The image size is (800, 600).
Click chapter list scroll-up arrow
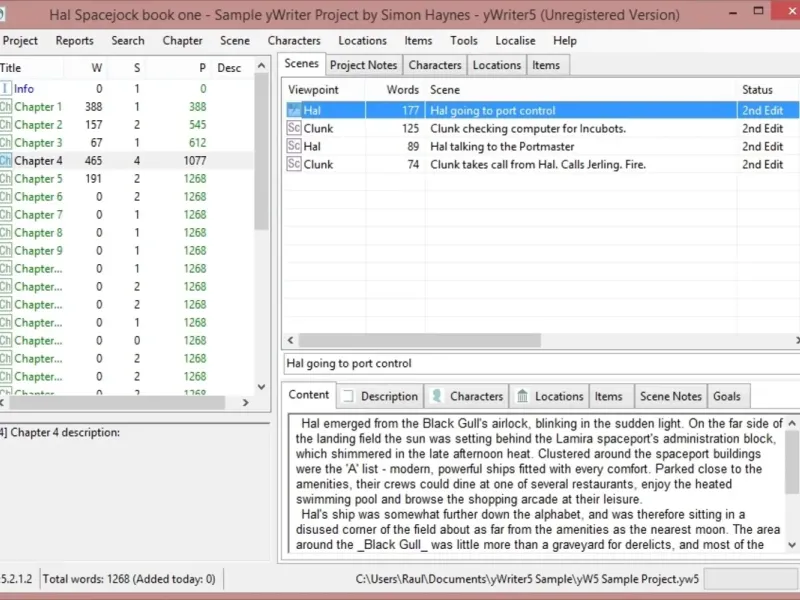(x=262, y=66)
